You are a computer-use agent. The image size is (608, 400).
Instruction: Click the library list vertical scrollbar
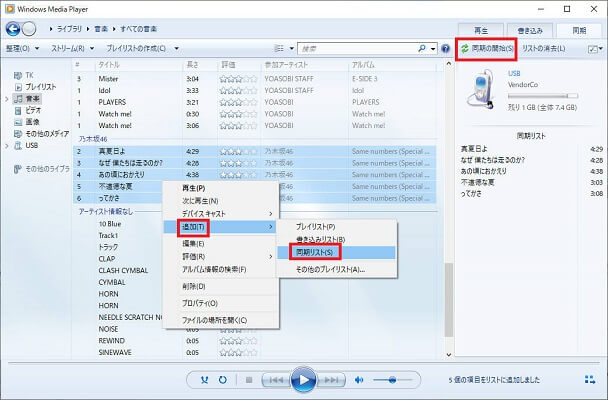[x=449, y=300]
